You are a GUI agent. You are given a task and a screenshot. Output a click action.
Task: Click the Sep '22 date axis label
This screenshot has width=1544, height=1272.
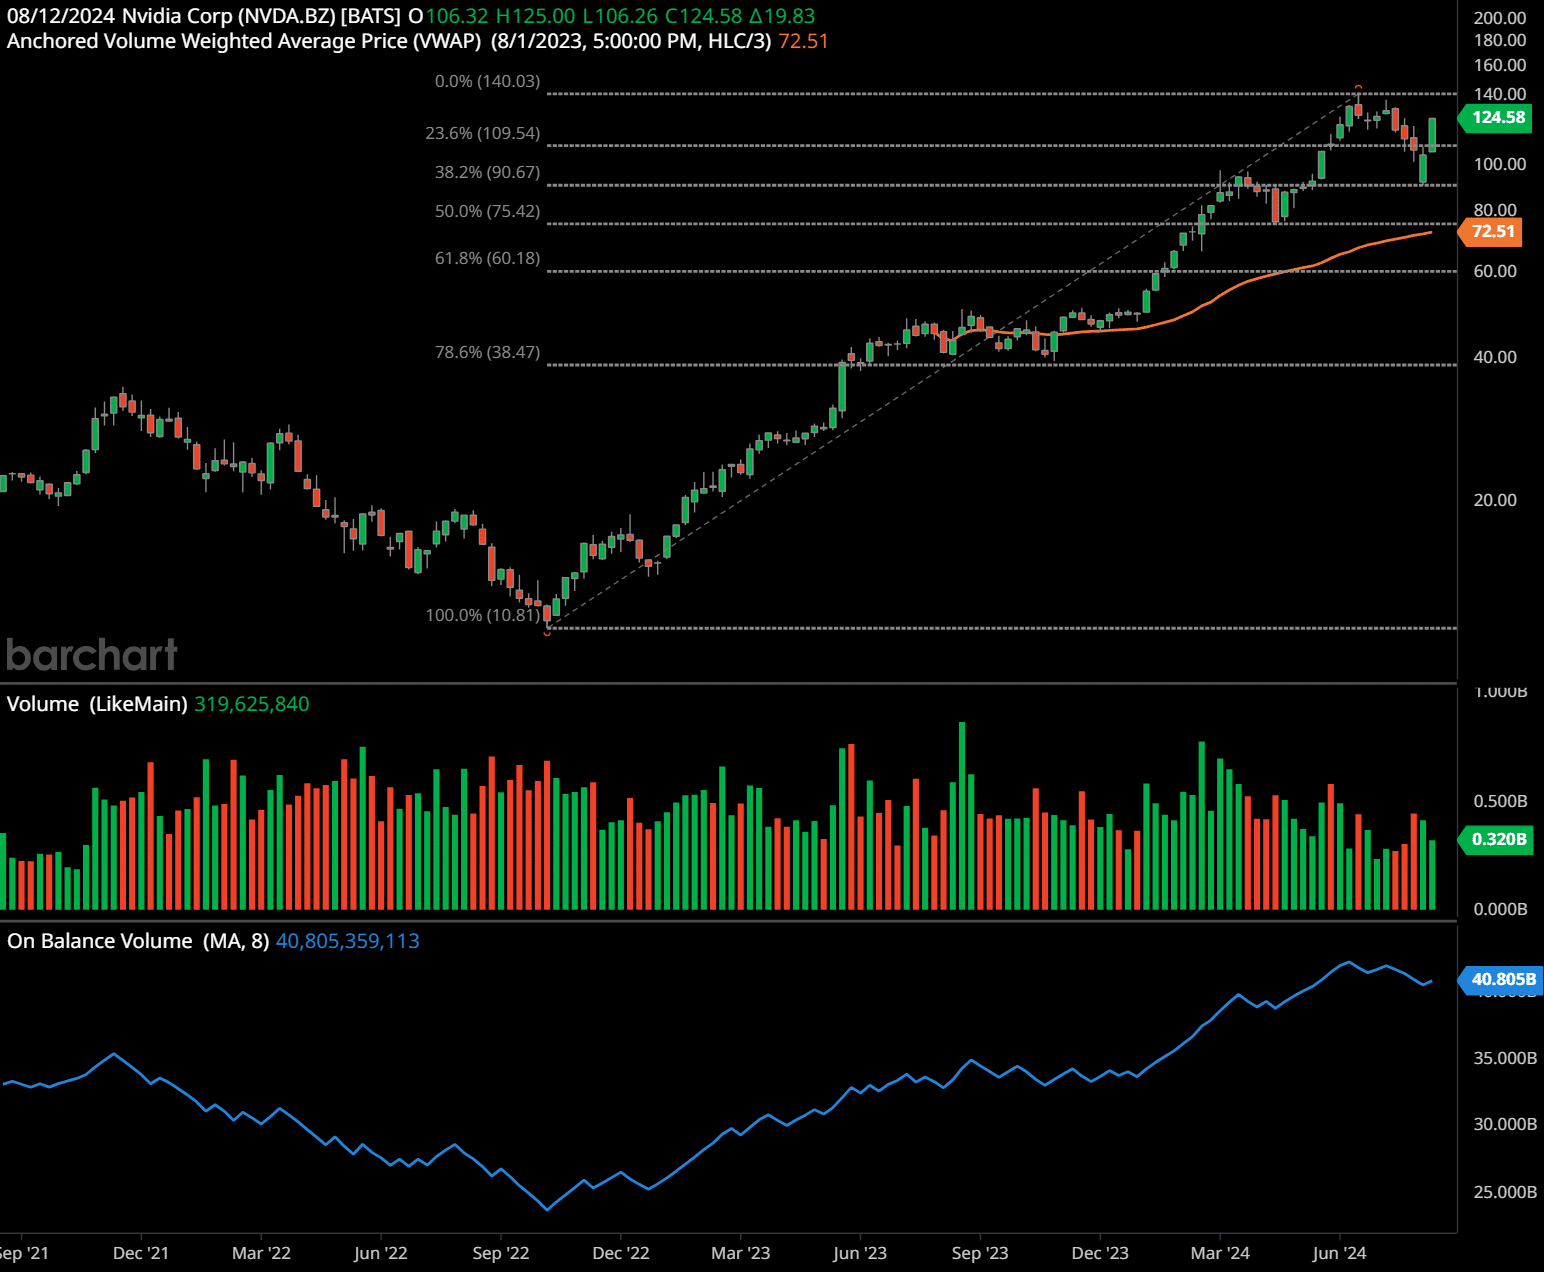(x=501, y=1253)
